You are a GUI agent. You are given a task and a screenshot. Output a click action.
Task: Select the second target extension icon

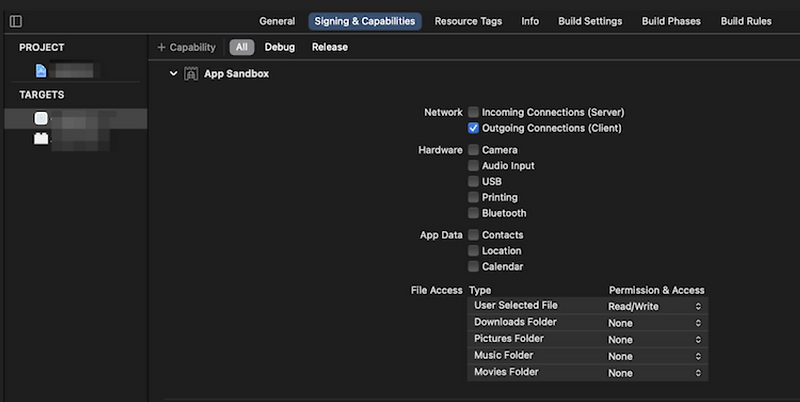[x=41, y=139]
